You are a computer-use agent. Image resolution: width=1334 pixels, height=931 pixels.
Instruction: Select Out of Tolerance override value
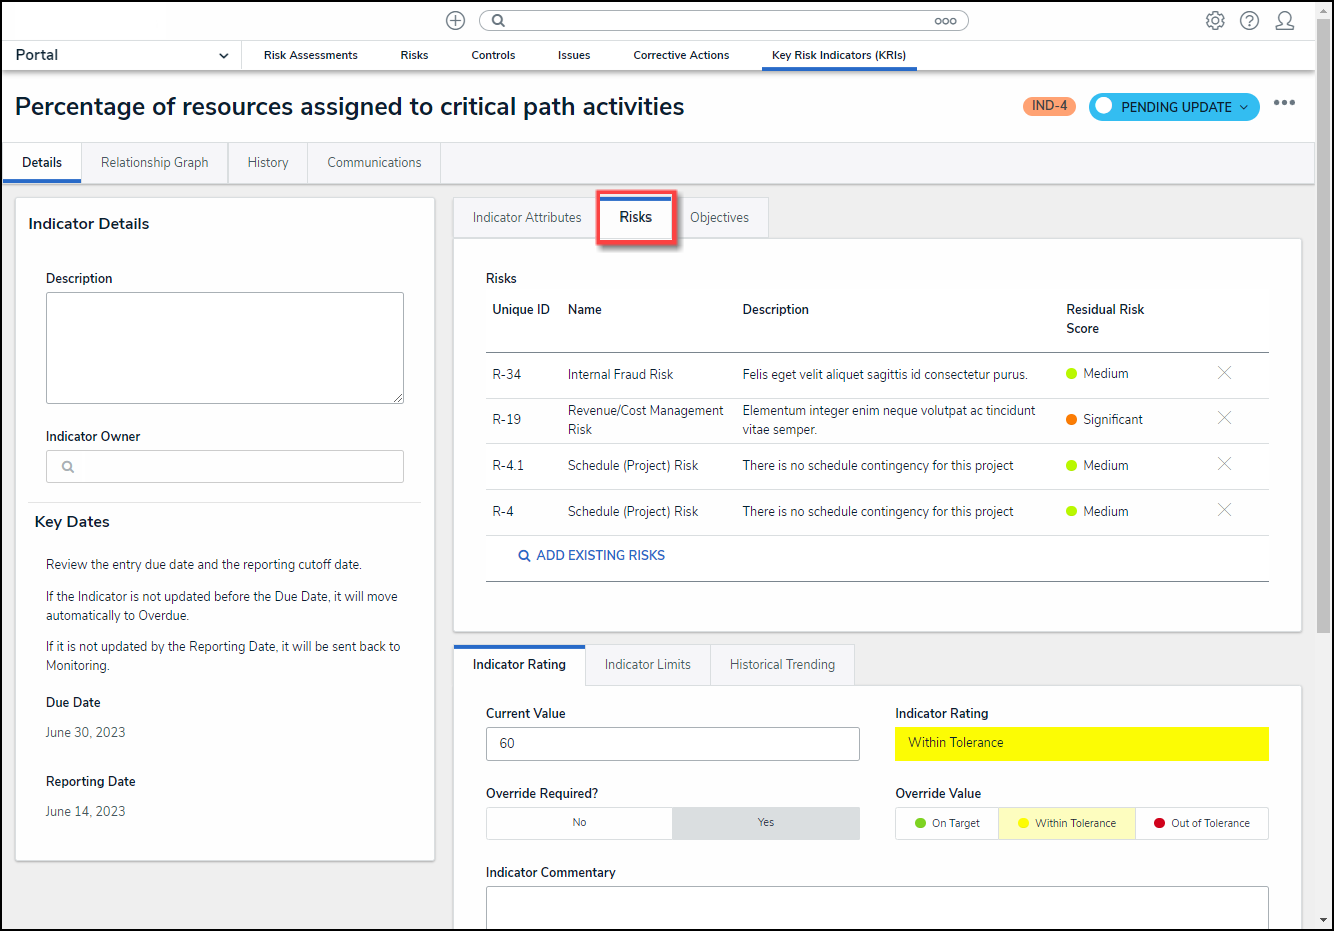(x=1201, y=824)
